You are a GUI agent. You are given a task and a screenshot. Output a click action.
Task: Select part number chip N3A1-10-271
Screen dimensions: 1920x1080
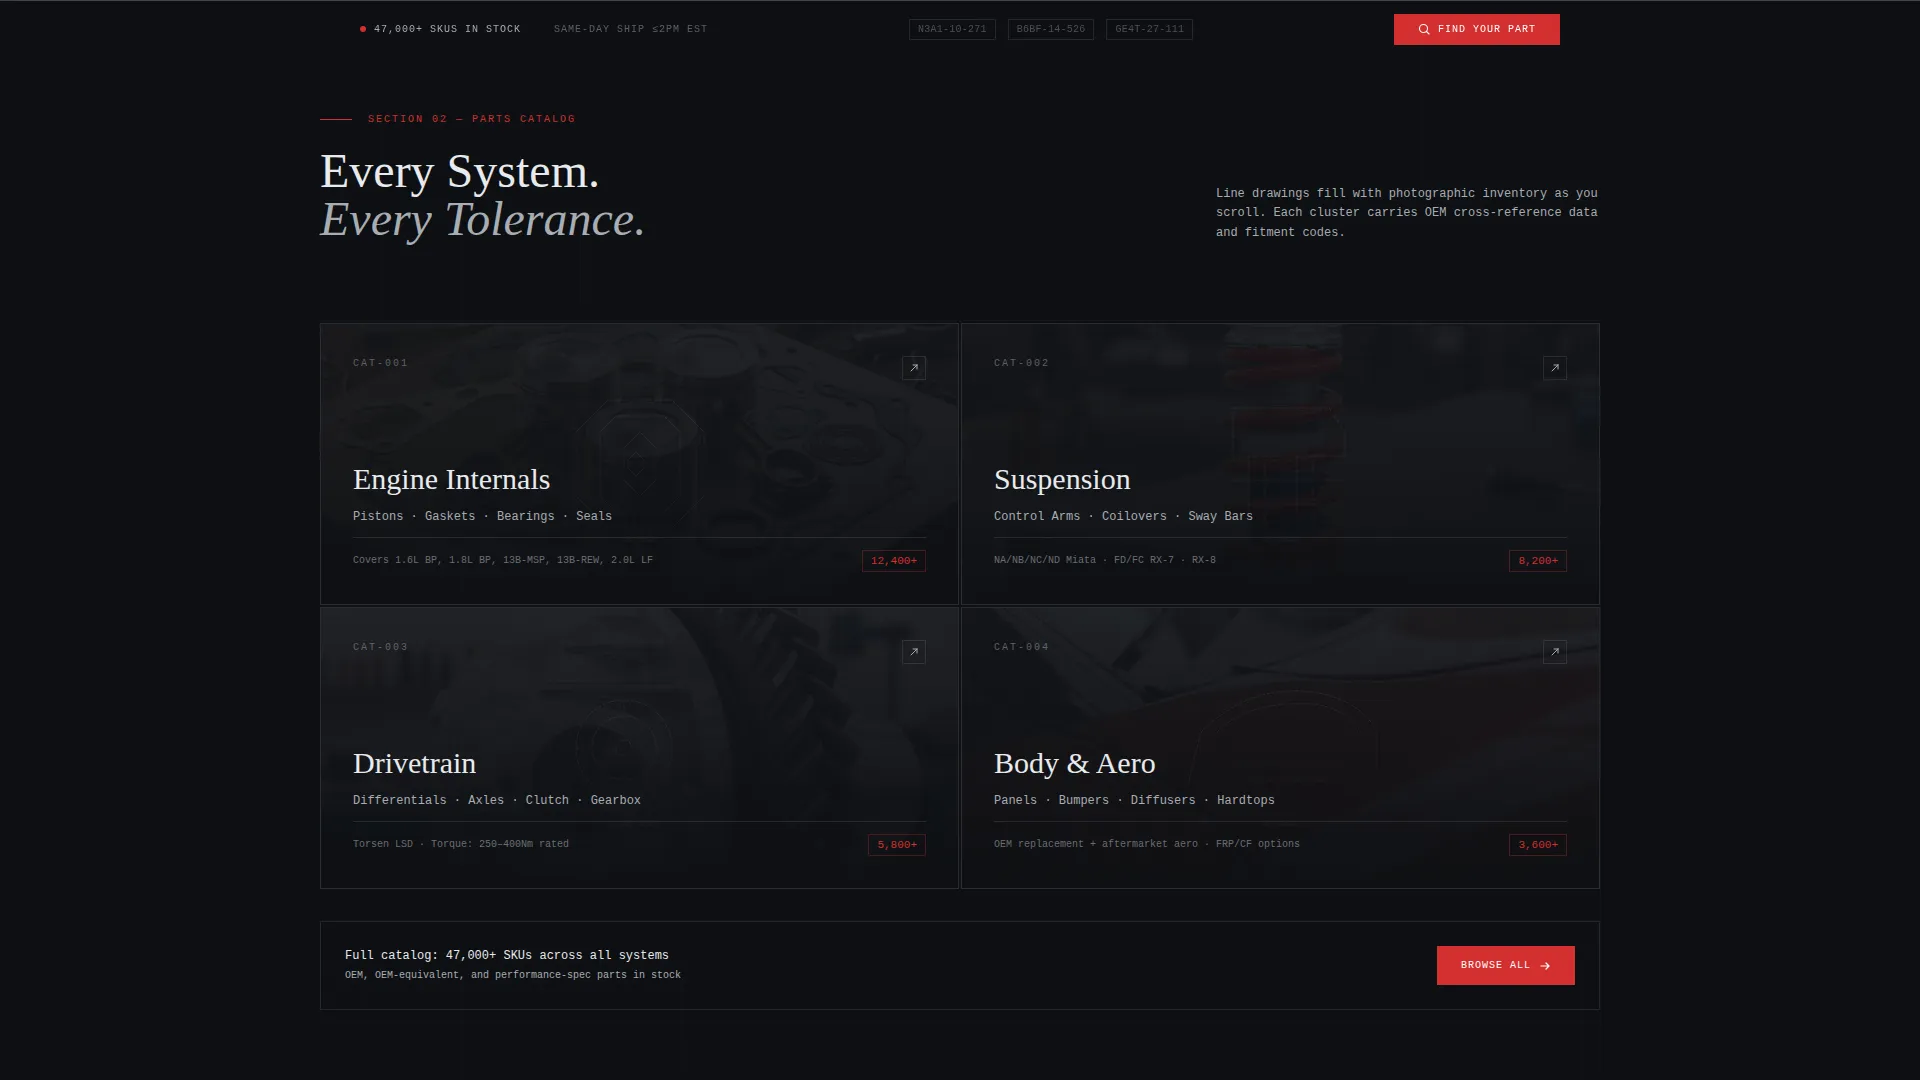pyautogui.click(x=952, y=29)
